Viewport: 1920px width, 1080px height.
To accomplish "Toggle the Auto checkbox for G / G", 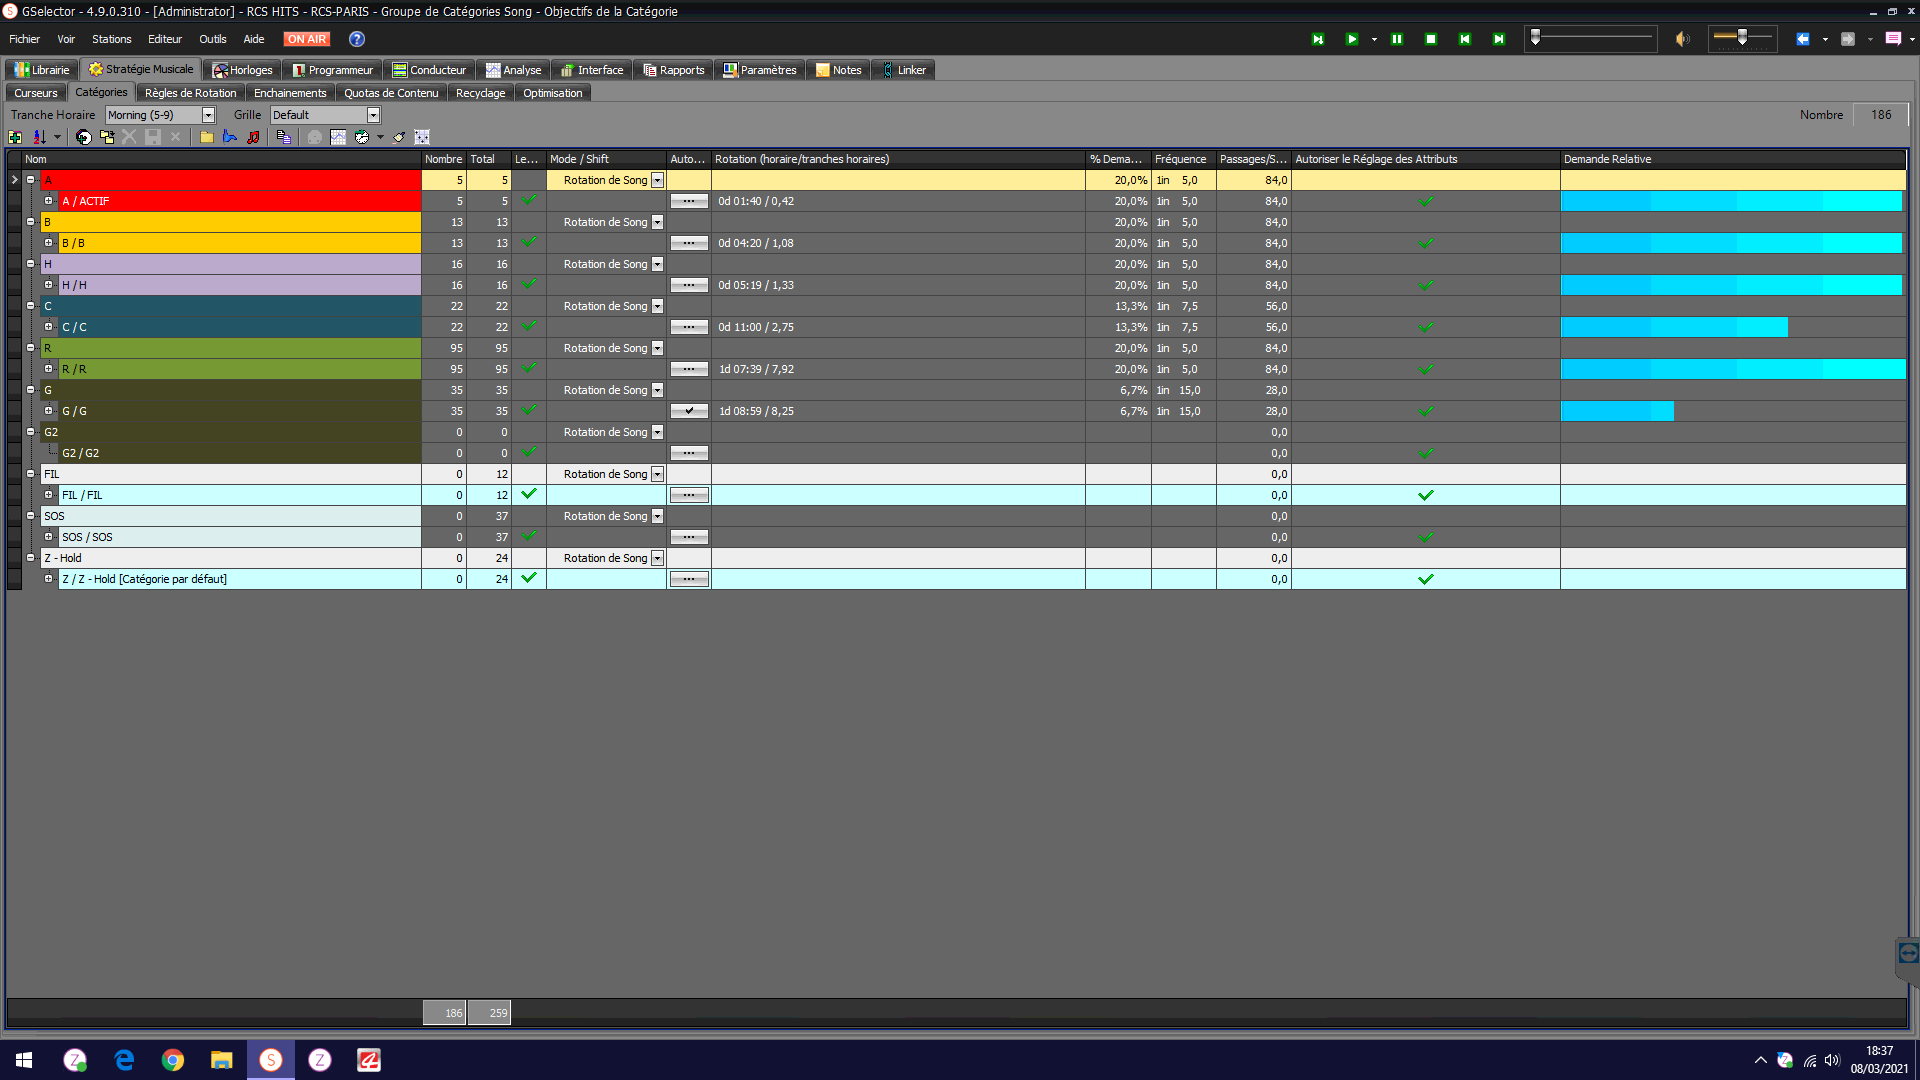I will (689, 411).
